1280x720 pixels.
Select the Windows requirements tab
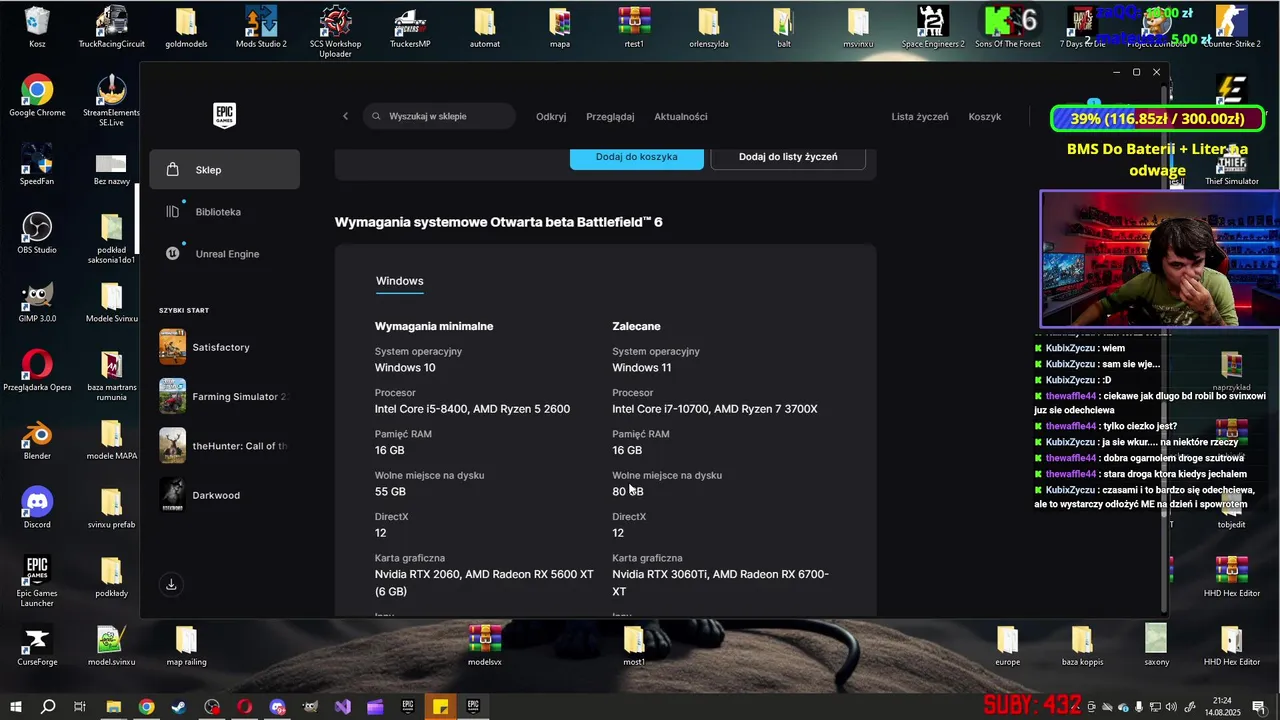coord(400,281)
